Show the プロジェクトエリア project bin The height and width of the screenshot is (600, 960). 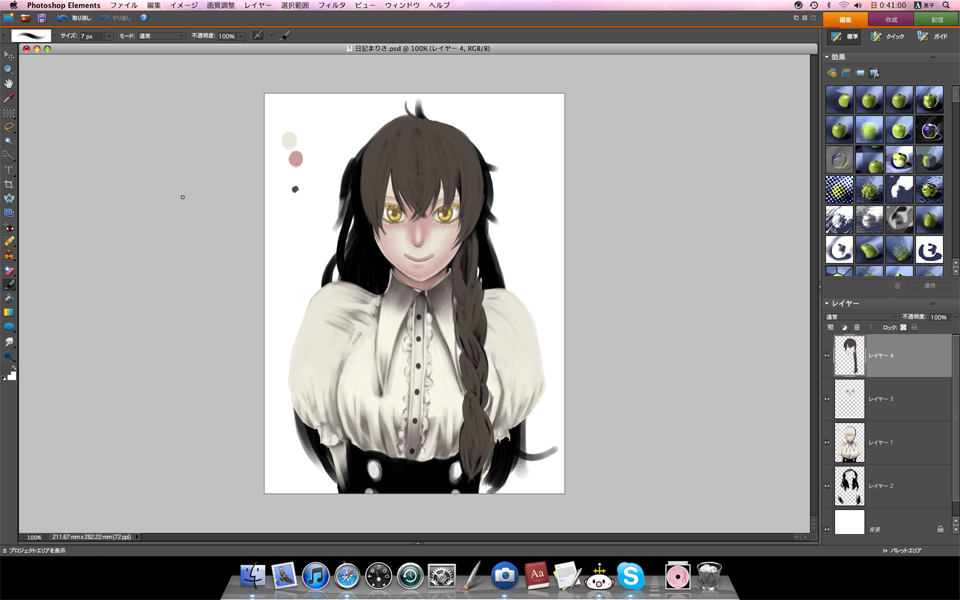pos(34,550)
